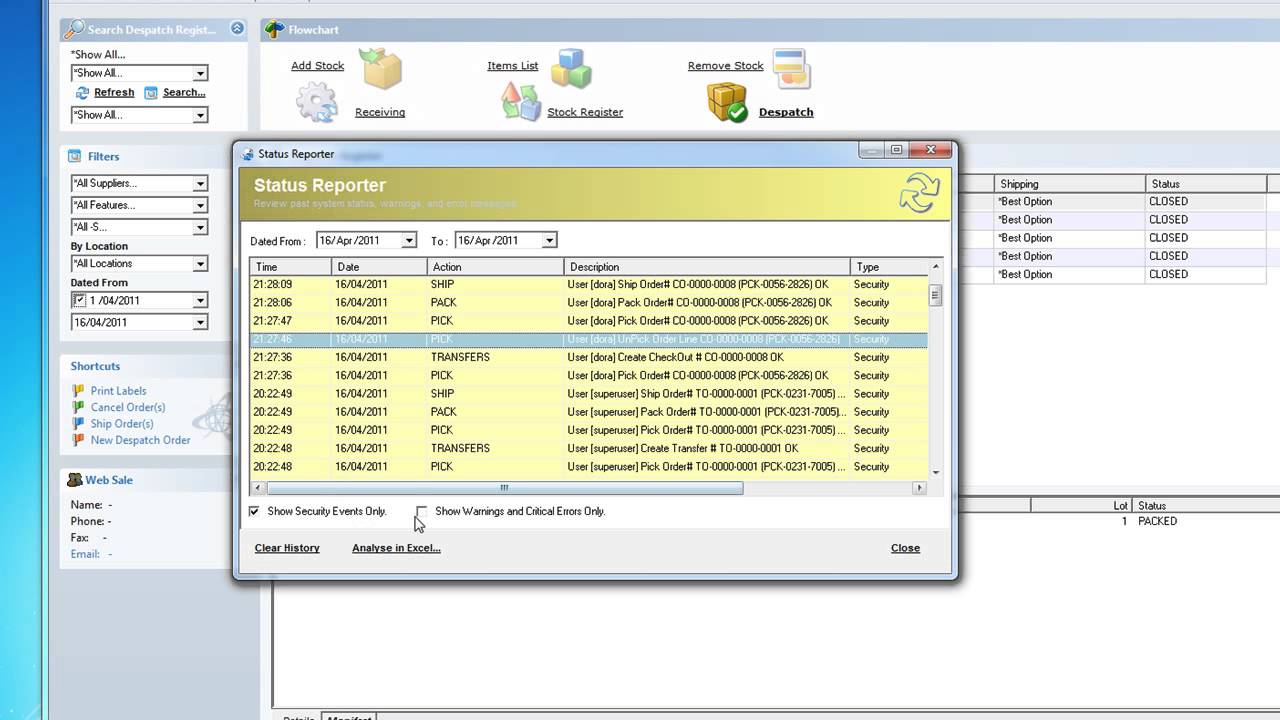1280x720 pixels.
Task: Select the 20:22:49 PACK log row
Action: tap(589, 412)
